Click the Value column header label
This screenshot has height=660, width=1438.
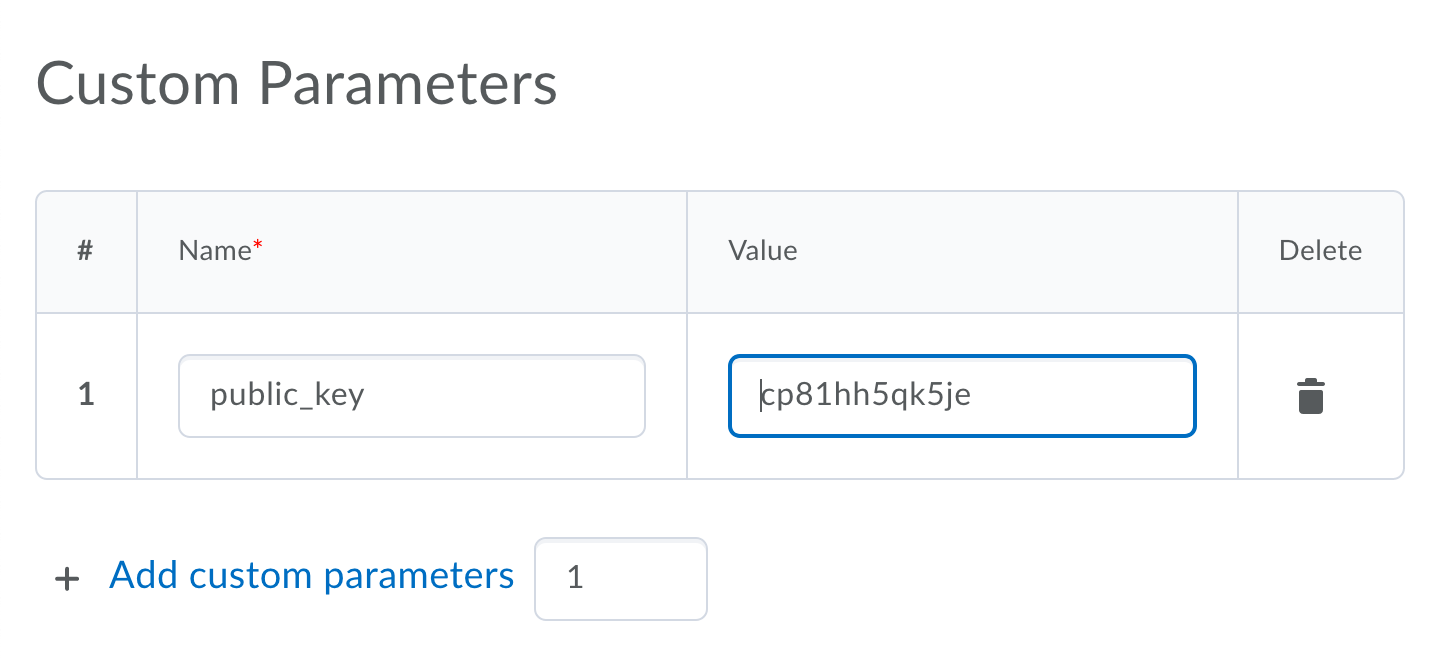pyautogui.click(x=763, y=250)
